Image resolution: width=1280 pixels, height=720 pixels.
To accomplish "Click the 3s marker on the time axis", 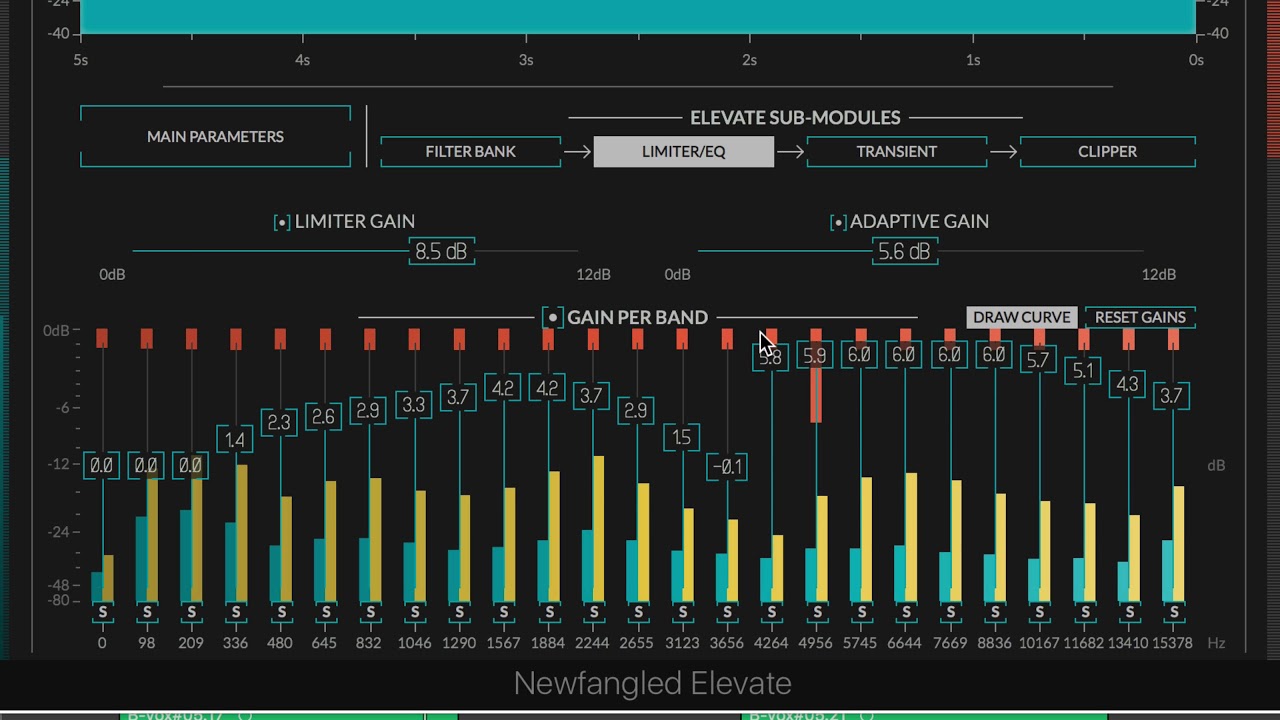I will click(x=526, y=60).
